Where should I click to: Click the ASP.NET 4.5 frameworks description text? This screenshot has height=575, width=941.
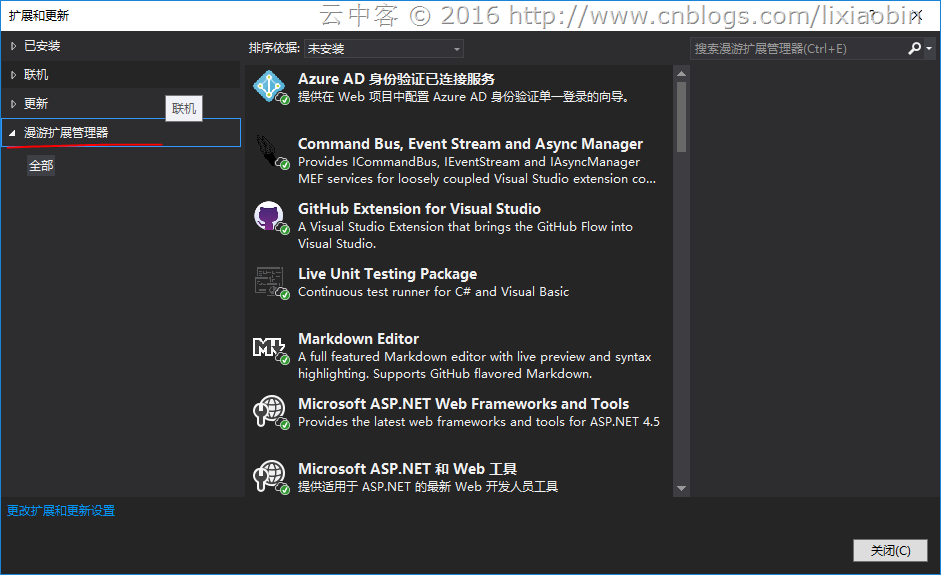(x=478, y=421)
